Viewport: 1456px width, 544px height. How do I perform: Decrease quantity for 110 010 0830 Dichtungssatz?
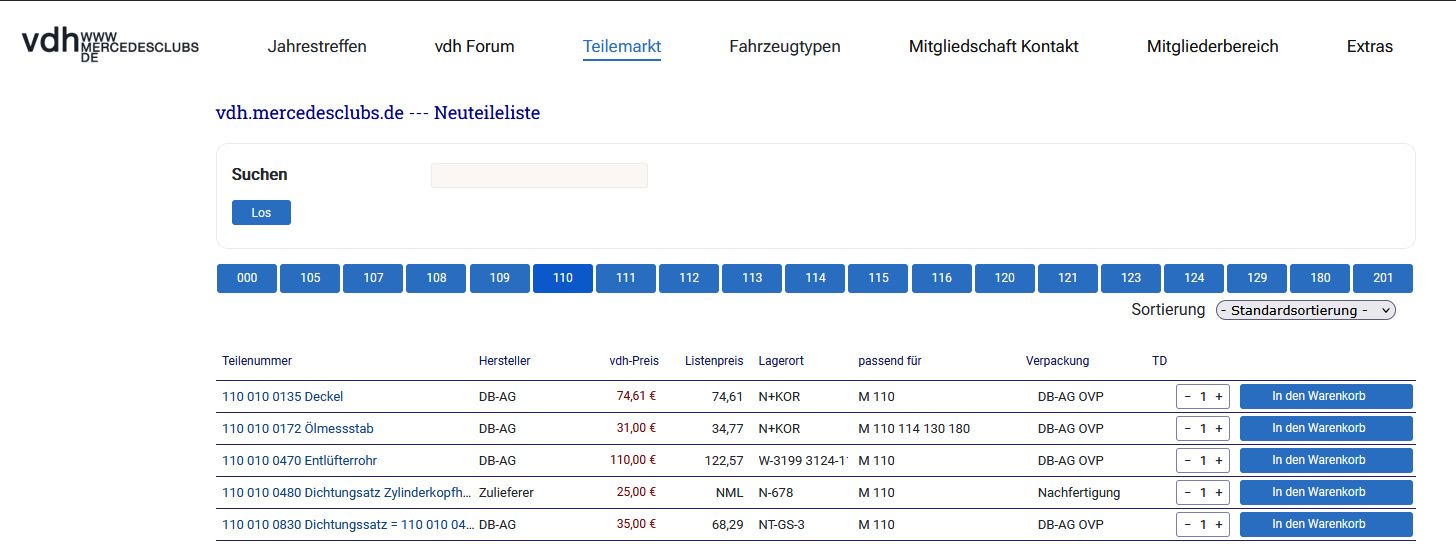pyautogui.click(x=1187, y=525)
